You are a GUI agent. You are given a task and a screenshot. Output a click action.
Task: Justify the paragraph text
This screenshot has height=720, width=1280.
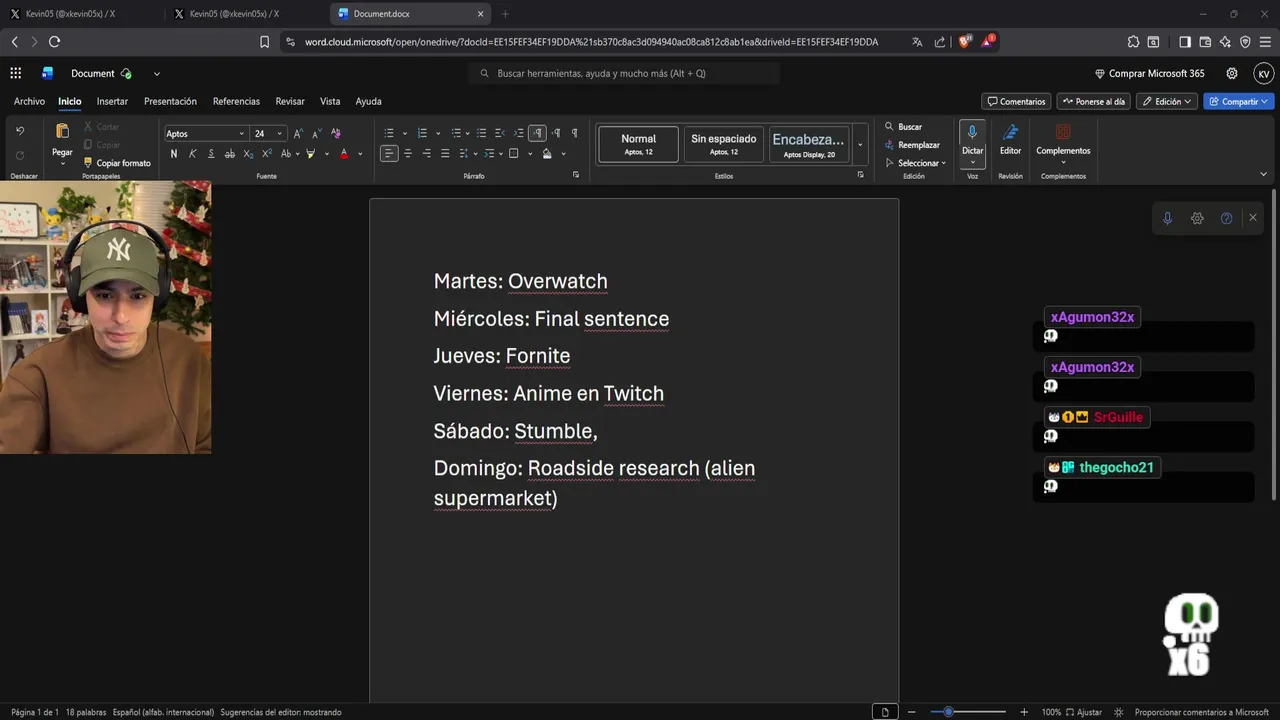pyautogui.click(x=445, y=154)
